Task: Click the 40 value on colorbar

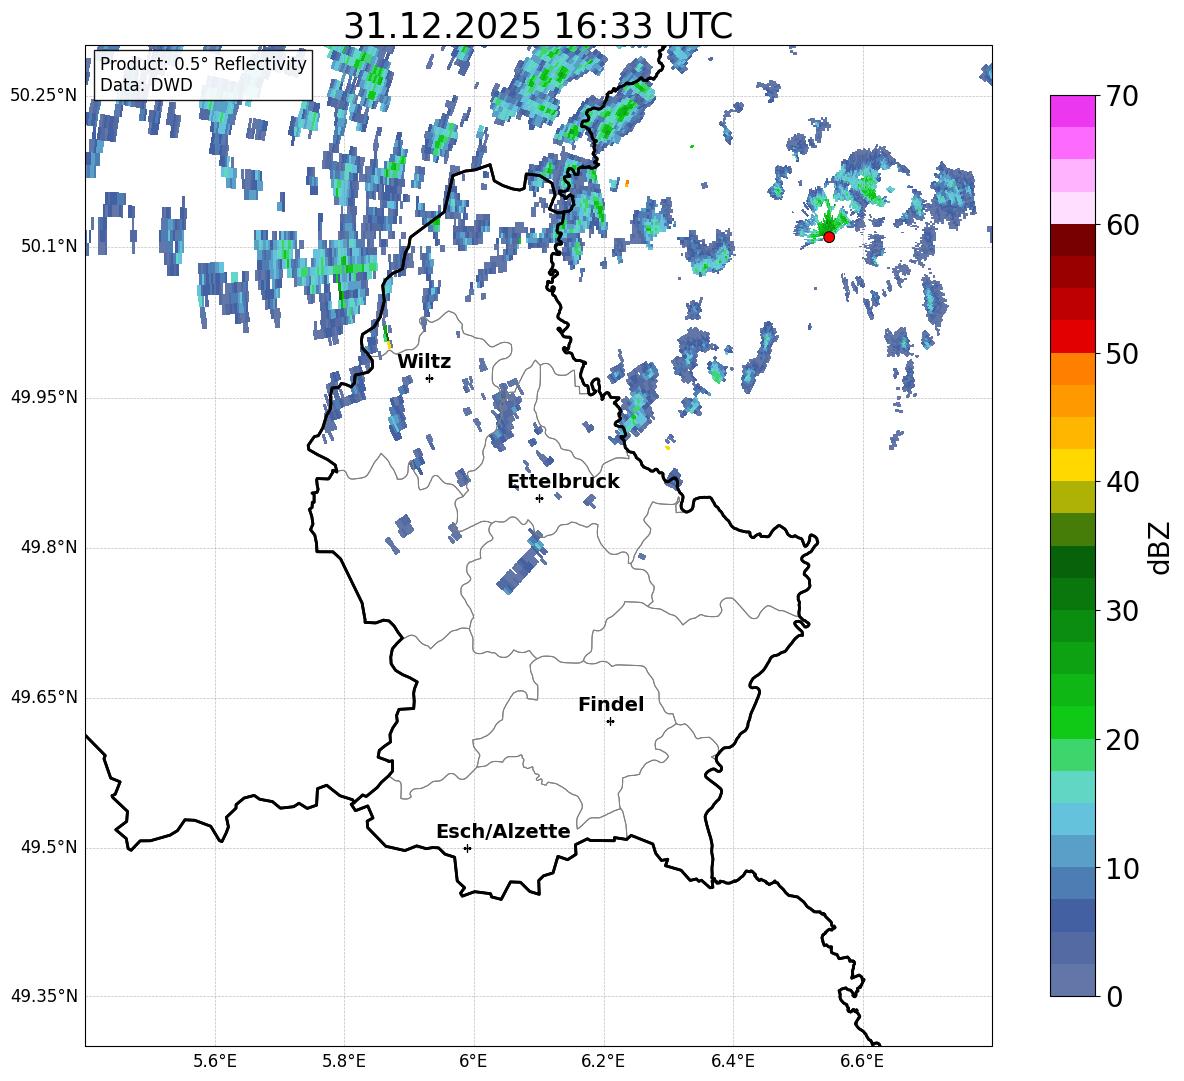Action: click(1122, 482)
